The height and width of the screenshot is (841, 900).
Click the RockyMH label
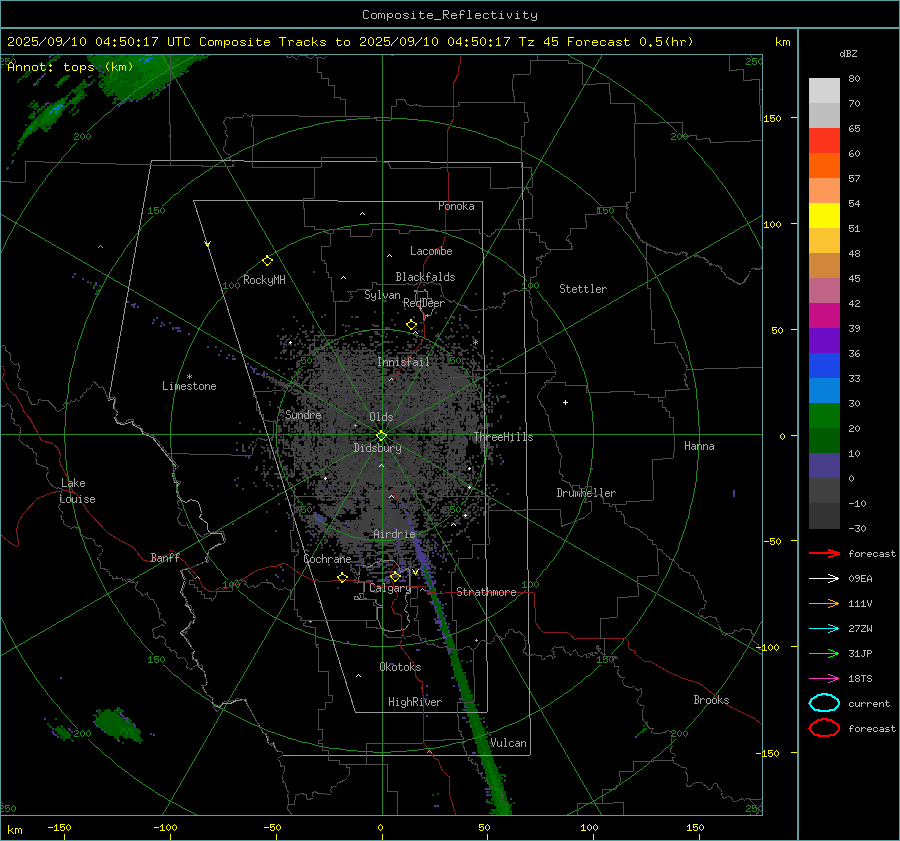pos(264,280)
